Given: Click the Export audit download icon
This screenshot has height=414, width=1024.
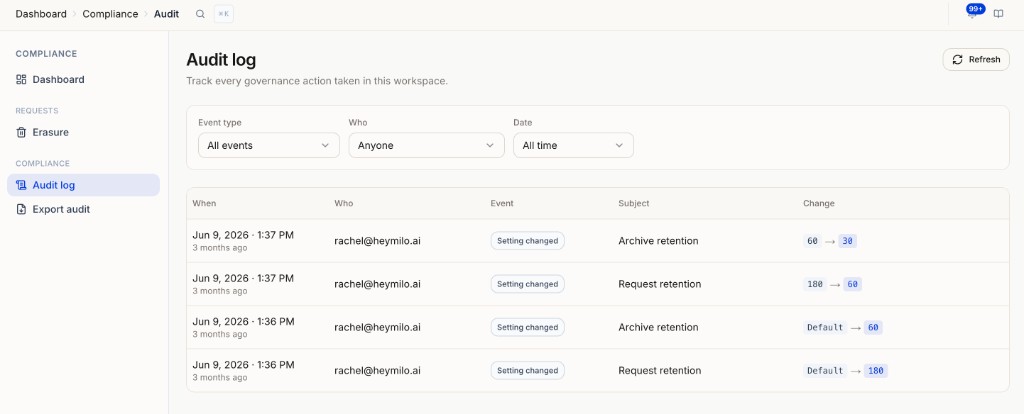Looking at the screenshot, I should pyautogui.click(x=21, y=210).
